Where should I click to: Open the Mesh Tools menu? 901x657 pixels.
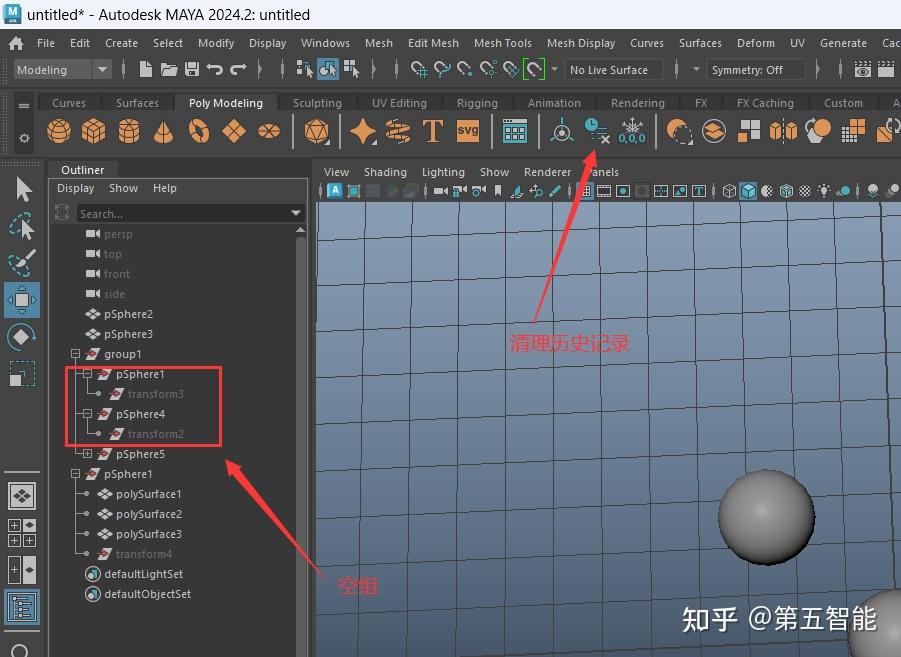click(x=503, y=43)
